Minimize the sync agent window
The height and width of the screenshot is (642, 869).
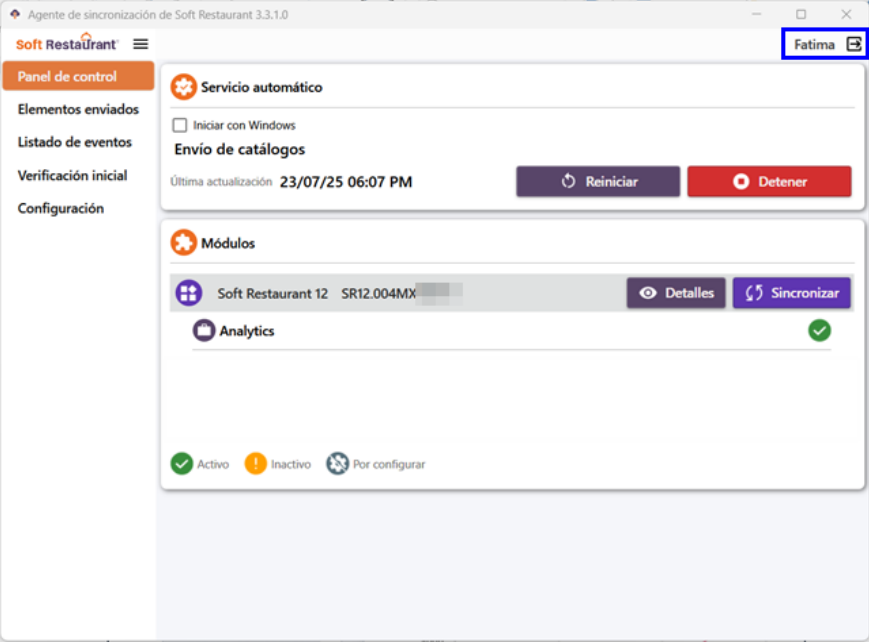coord(756,14)
